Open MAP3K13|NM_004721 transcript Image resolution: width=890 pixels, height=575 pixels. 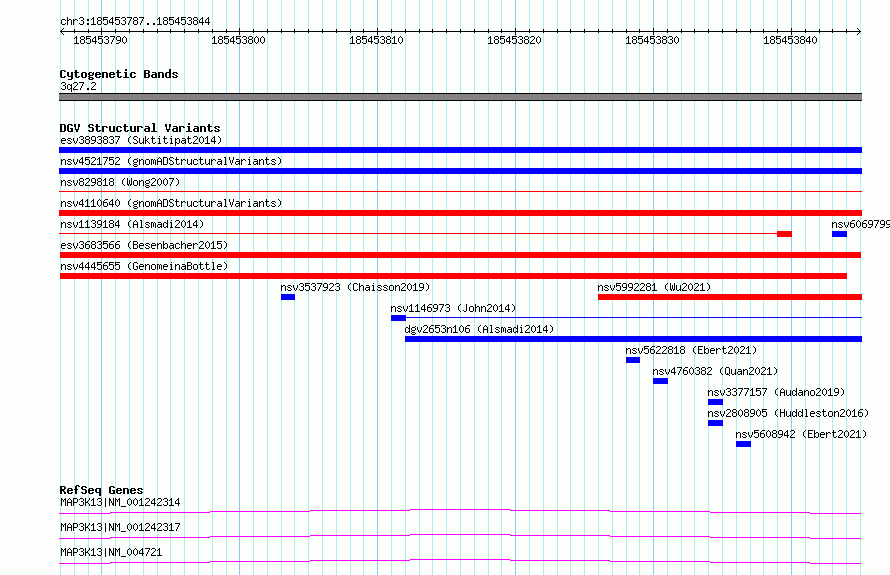(111, 552)
